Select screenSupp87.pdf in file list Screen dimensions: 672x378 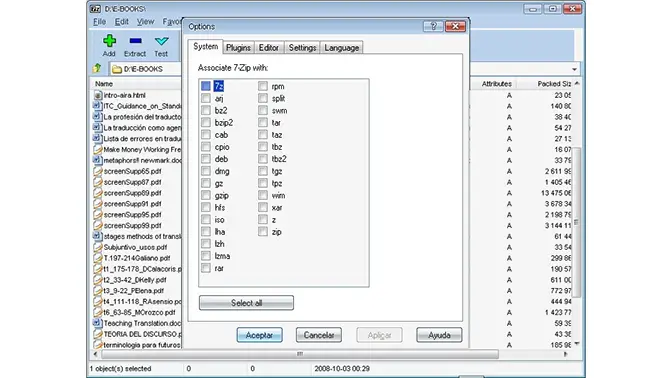(x=132, y=182)
